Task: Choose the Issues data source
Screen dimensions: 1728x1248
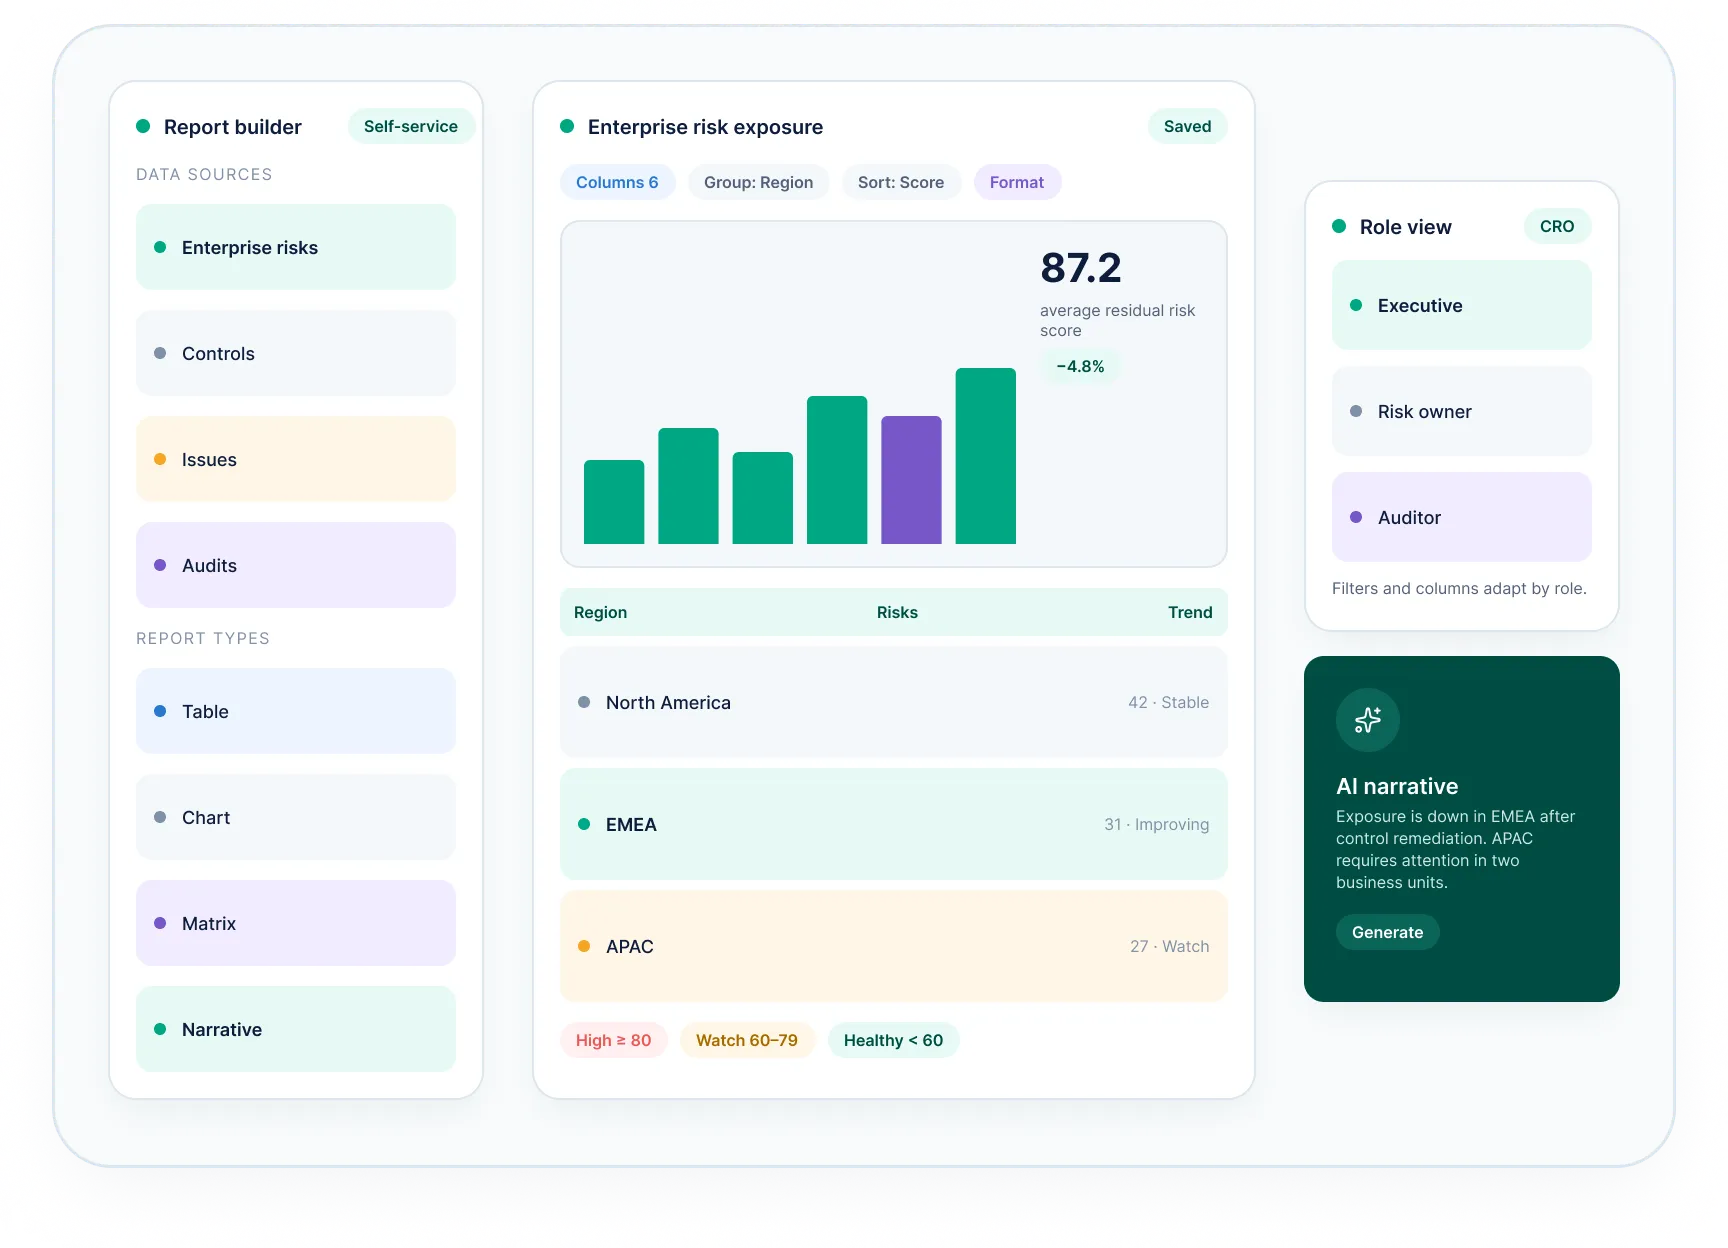Action: (296, 459)
